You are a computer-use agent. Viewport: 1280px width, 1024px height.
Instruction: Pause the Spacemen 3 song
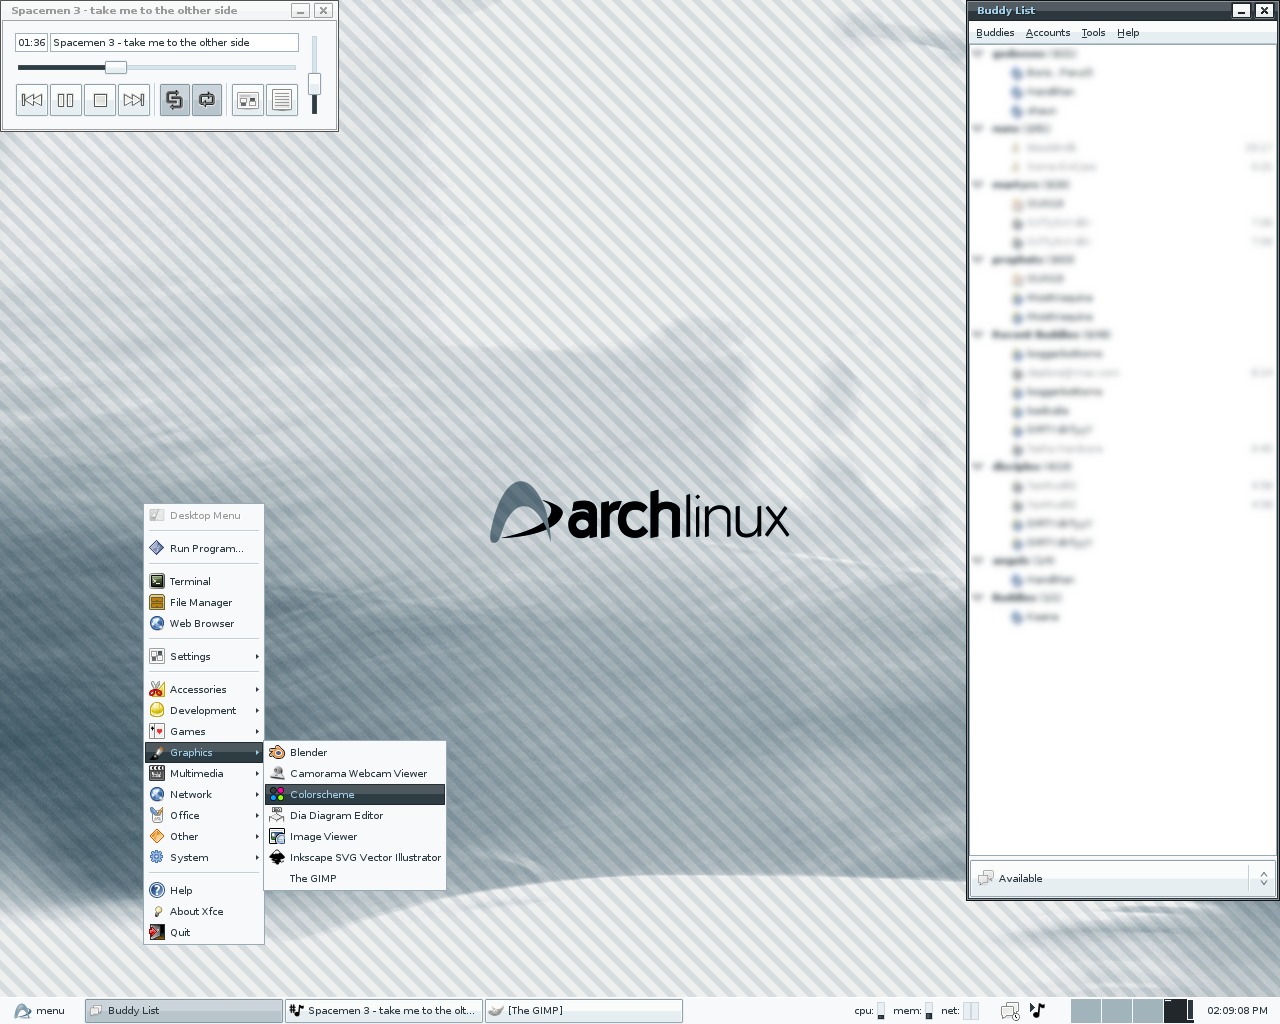pos(66,100)
